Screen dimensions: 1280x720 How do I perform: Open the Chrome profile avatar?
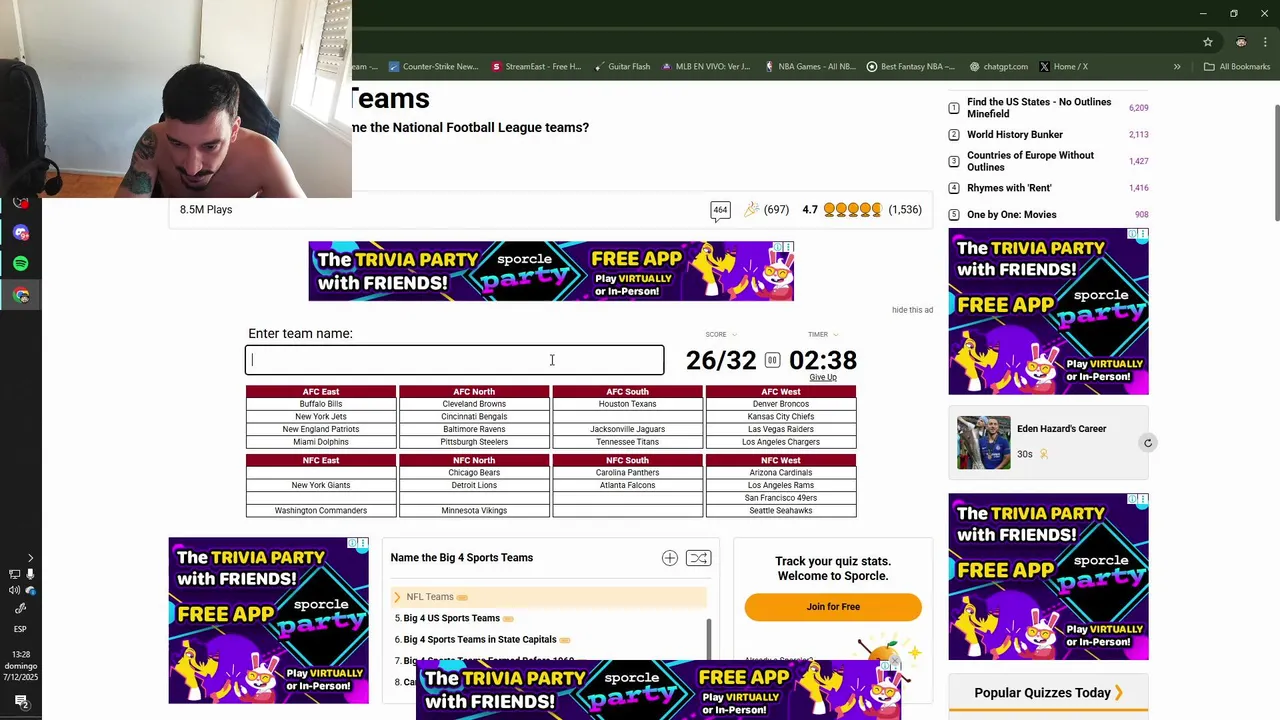point(1241,42)
